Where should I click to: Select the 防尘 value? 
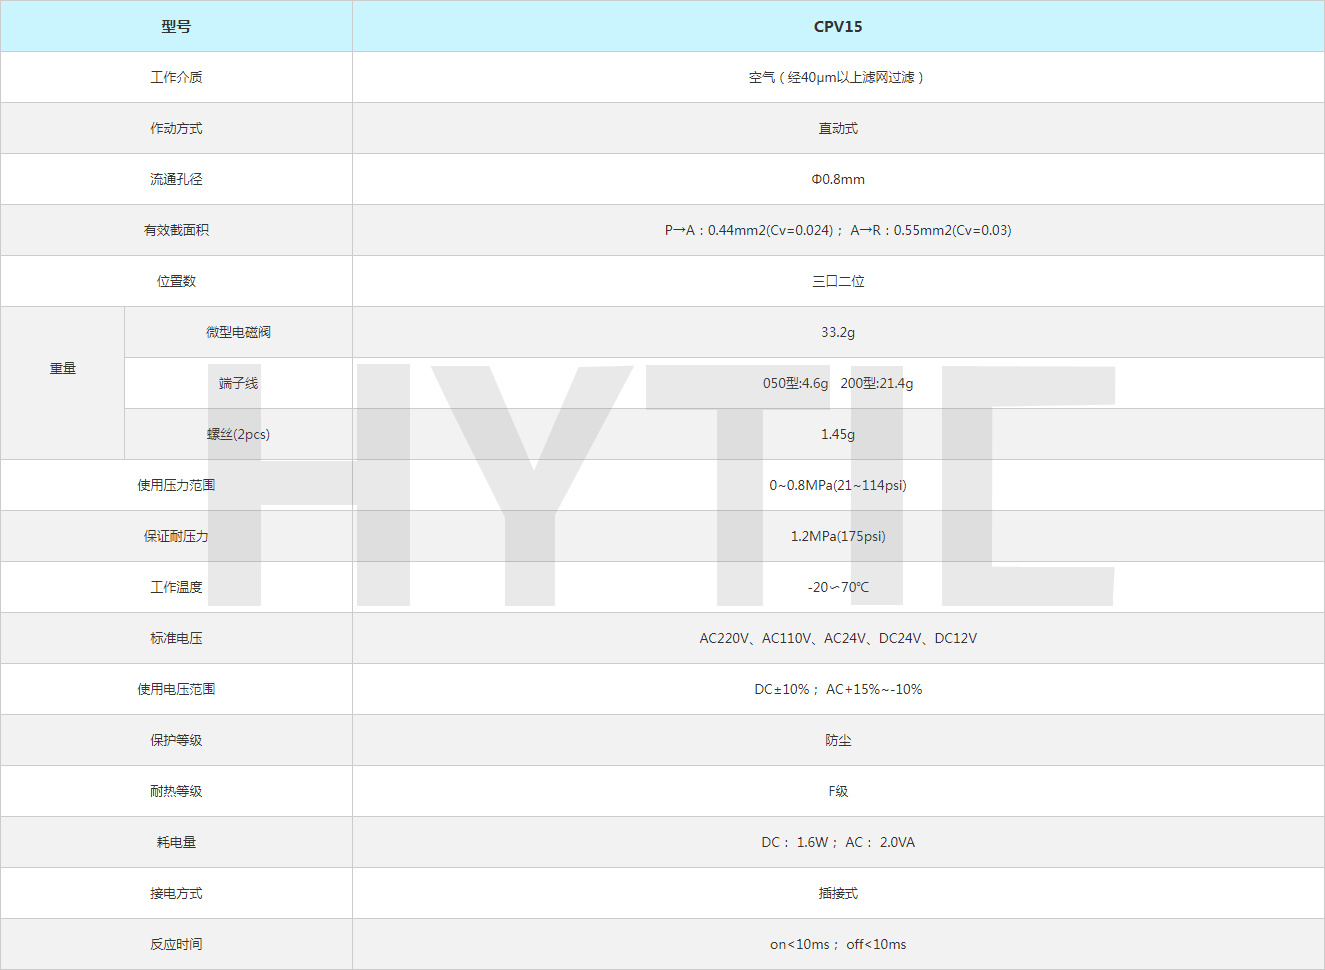coord(838,740)
